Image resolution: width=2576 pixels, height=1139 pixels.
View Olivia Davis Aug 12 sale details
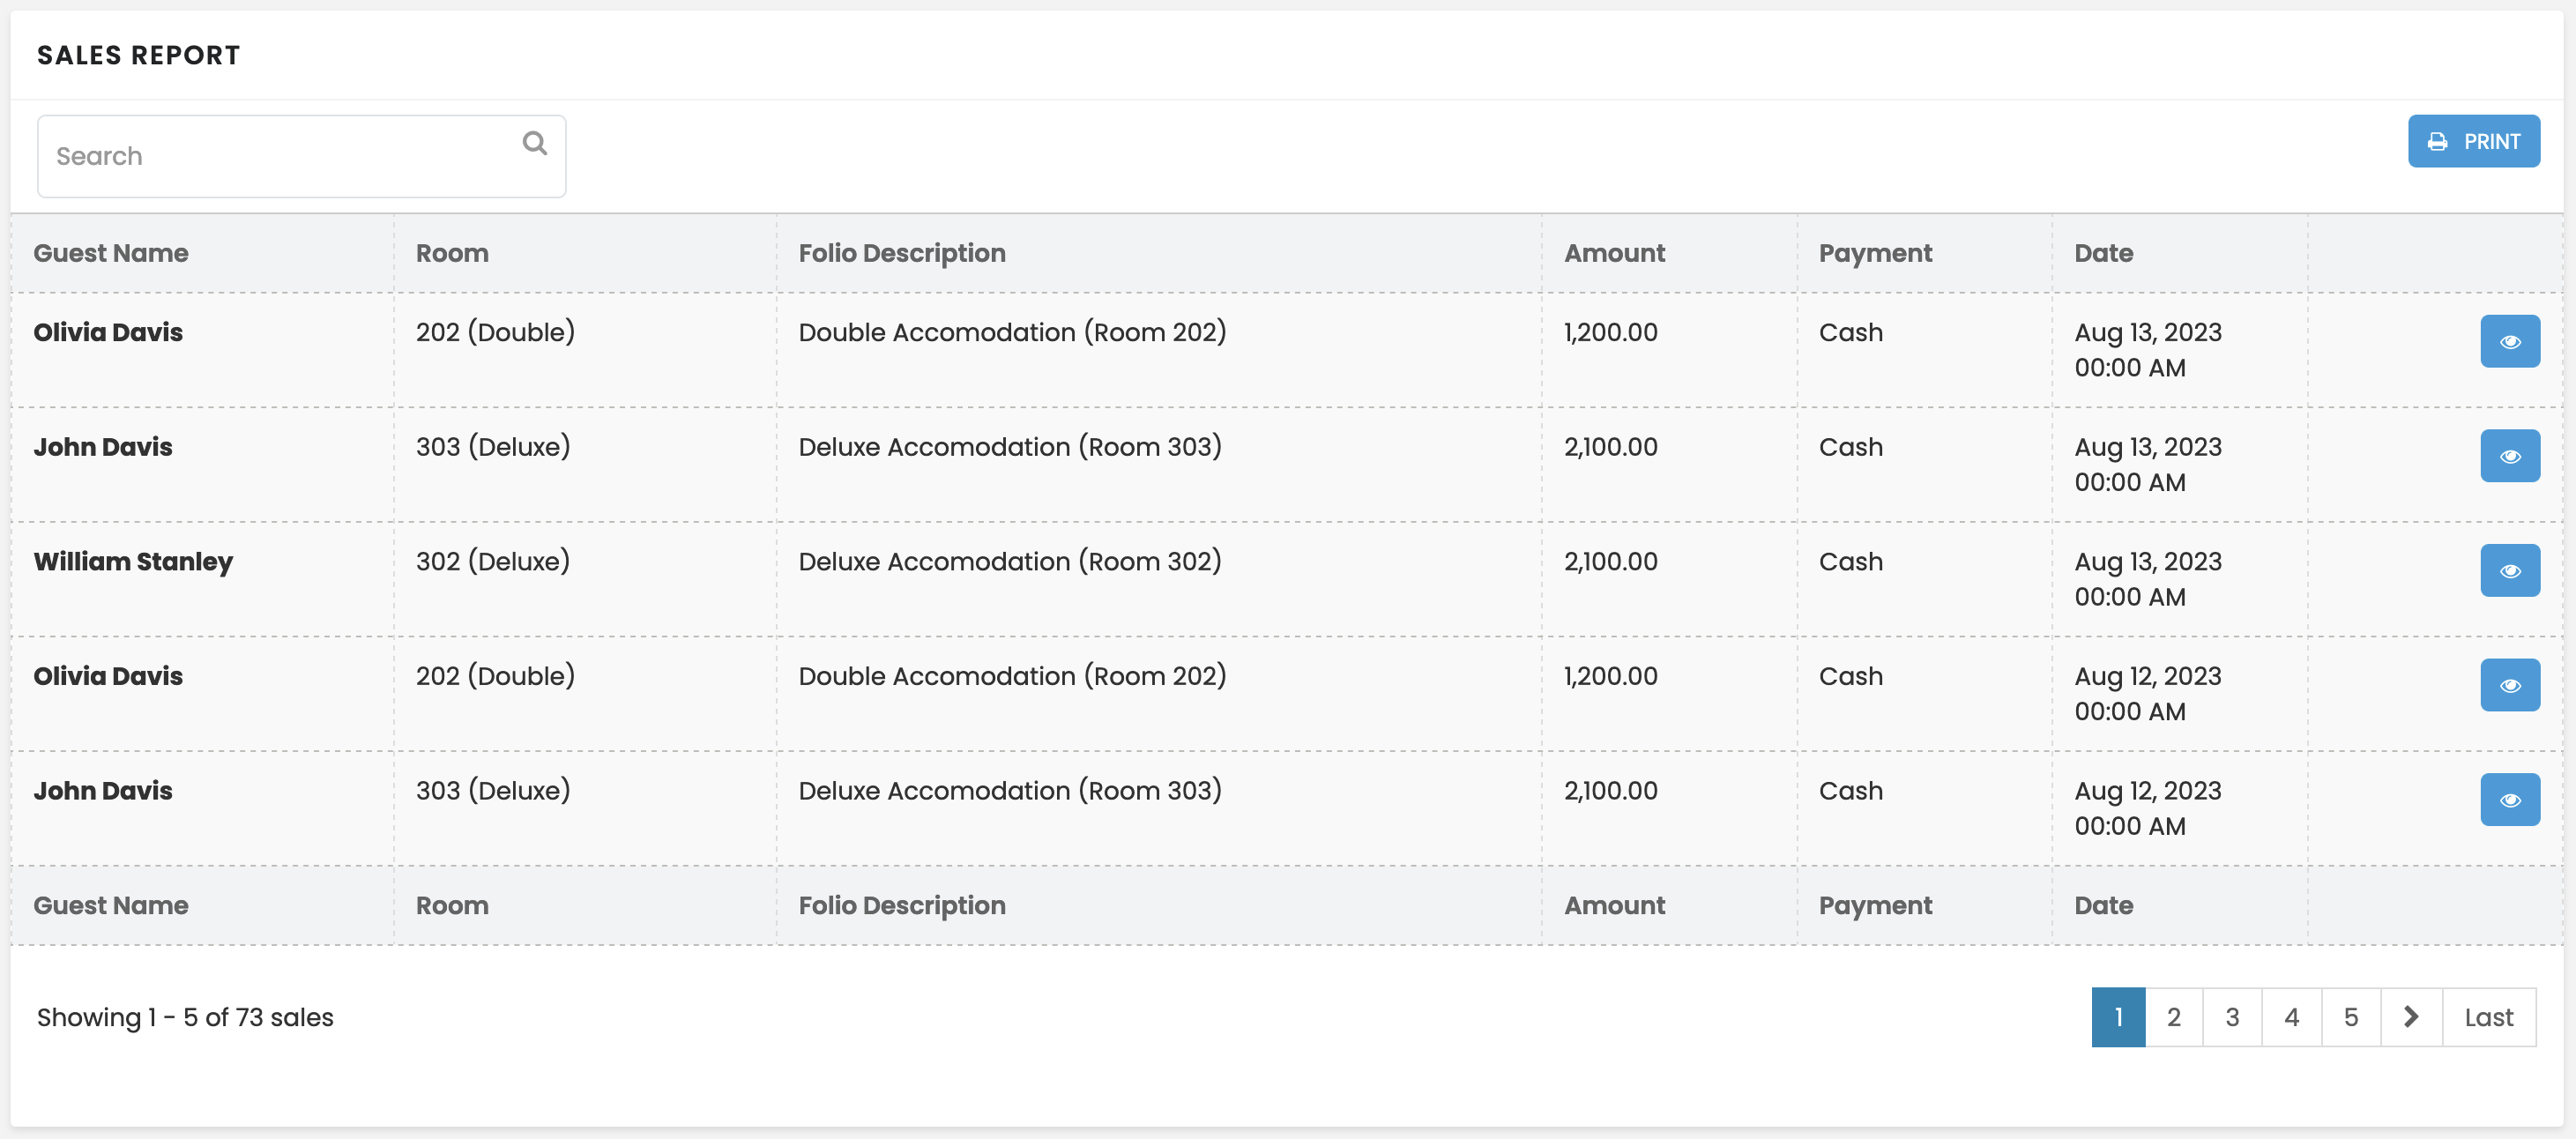coord(2510,685)
